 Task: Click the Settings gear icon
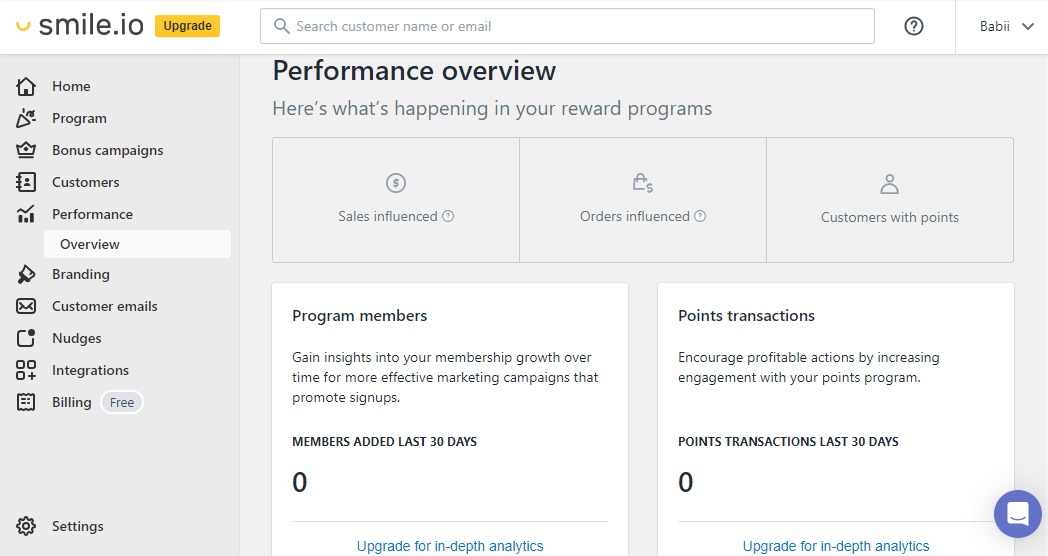click(26, 526)
